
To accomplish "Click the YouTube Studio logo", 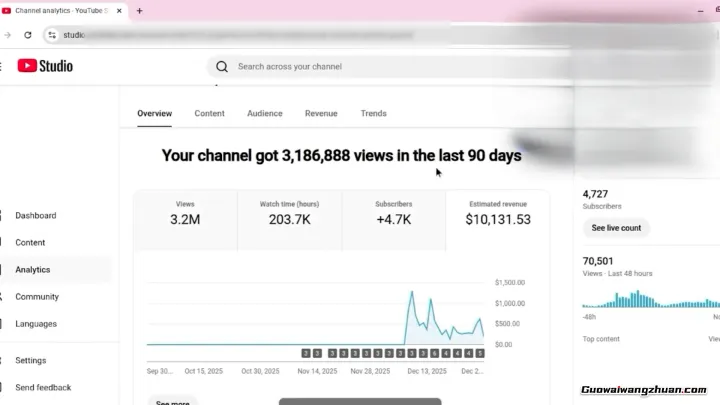I will pyautogui.click(x=45, y=66).
